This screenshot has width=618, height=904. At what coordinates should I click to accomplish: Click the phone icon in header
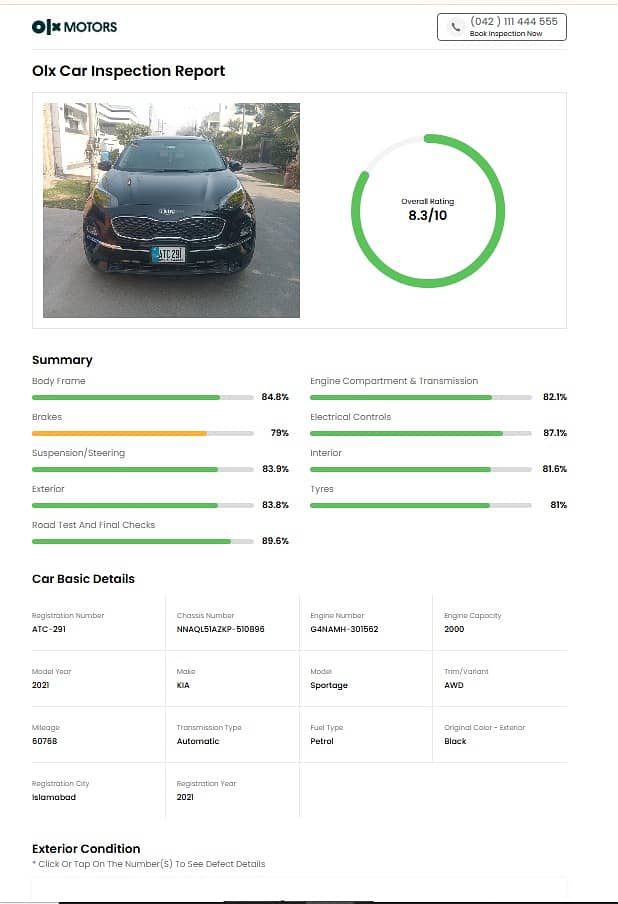pyautogui.click(x=456, y=27)
